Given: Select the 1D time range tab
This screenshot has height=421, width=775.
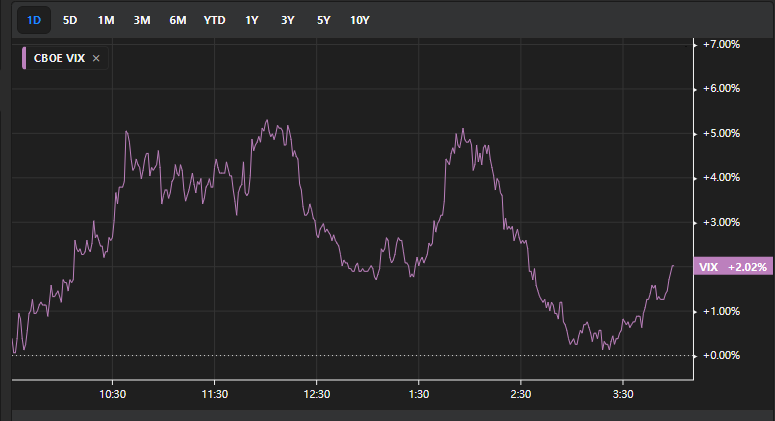Looking at the screenshot, I should tap(34, 20).
